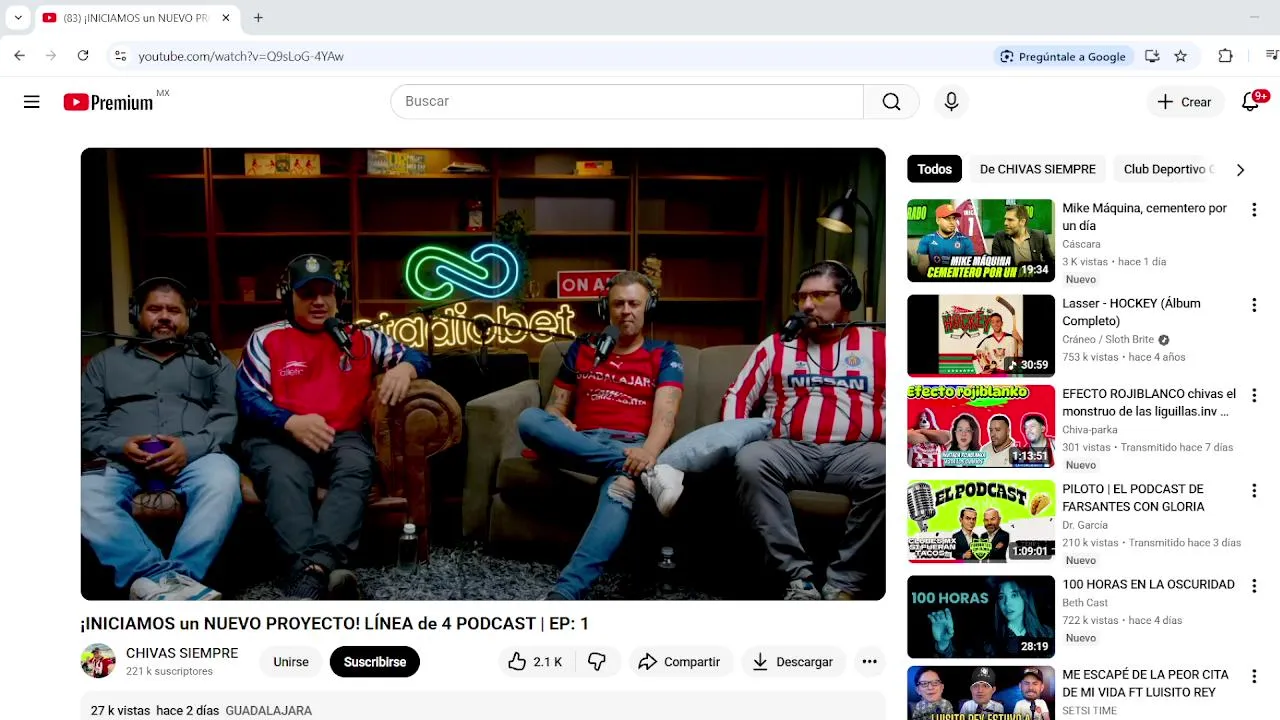Click the magnifier search button
Image resolution: width=1280 pixels, height=720 pixels.
tap(891, 102)
